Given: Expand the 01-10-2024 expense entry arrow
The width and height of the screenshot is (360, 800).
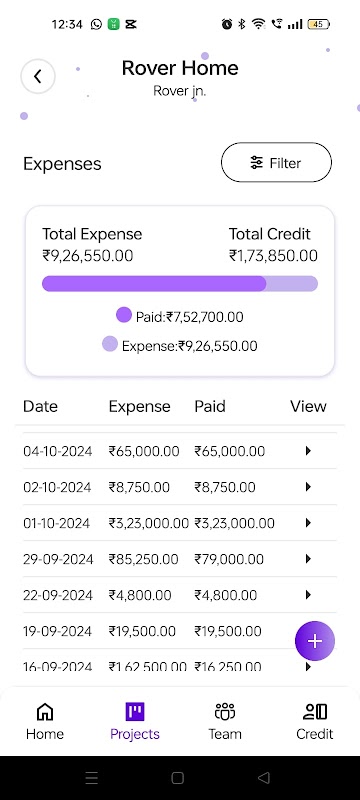Looking at the screenshot, I should pos(308,522).
